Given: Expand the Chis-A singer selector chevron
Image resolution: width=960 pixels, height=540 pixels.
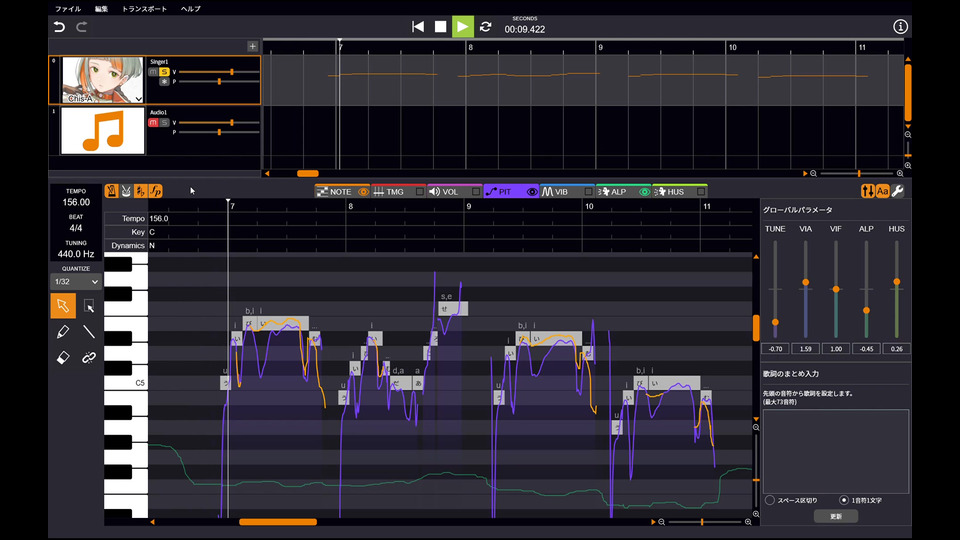Looking at the screenshot, I should point(137,98).
